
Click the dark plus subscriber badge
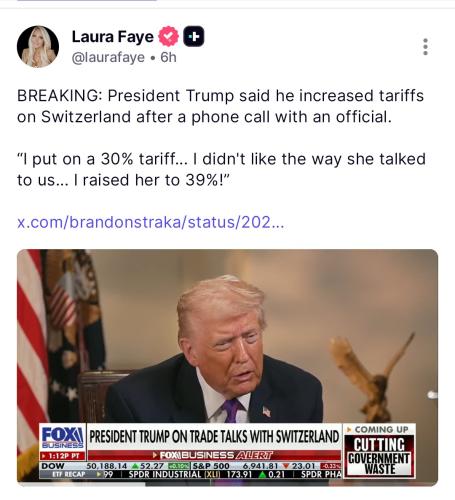coord(194,36)
